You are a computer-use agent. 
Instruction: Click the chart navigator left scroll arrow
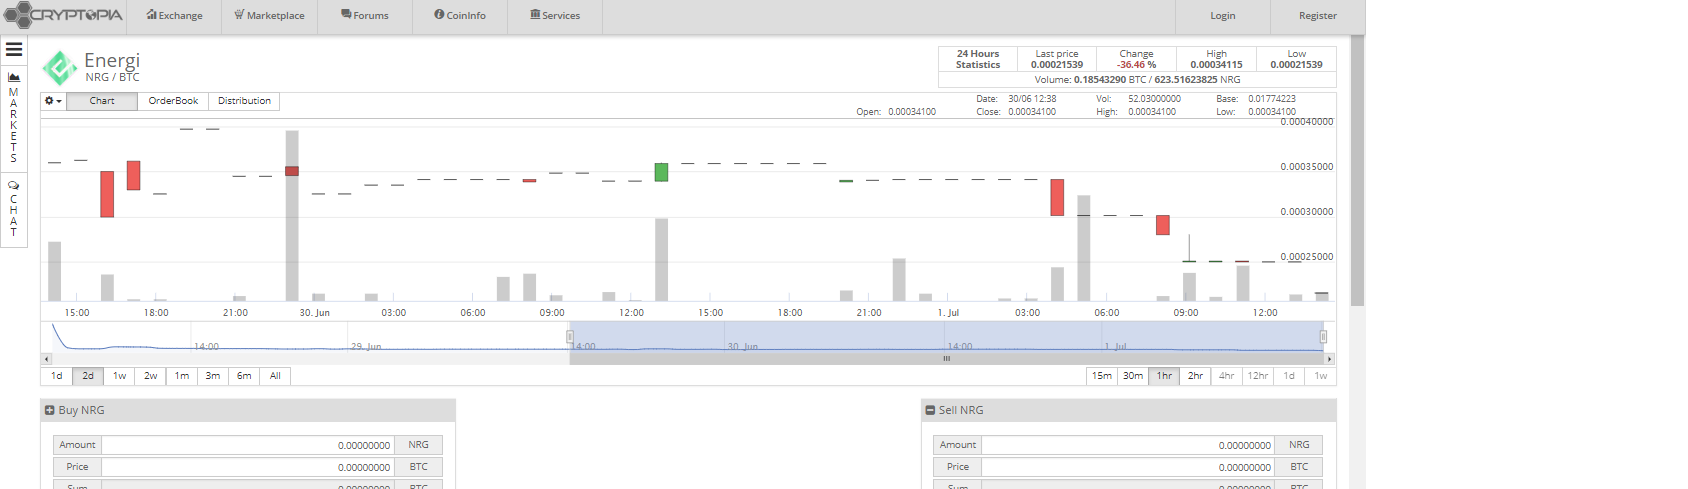(46, 358)
